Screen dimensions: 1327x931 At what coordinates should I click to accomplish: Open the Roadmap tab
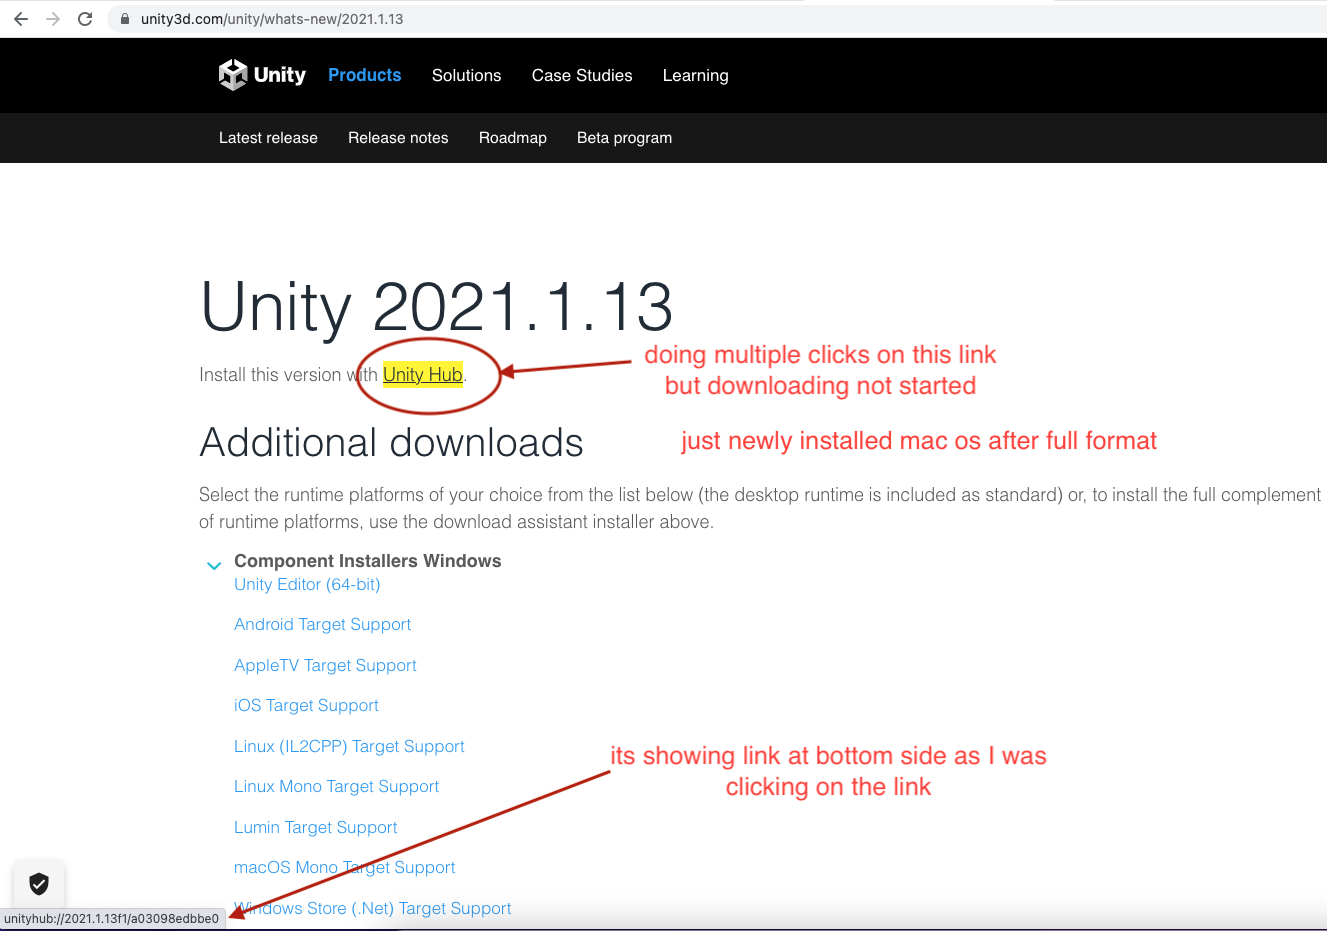(513, 138)
